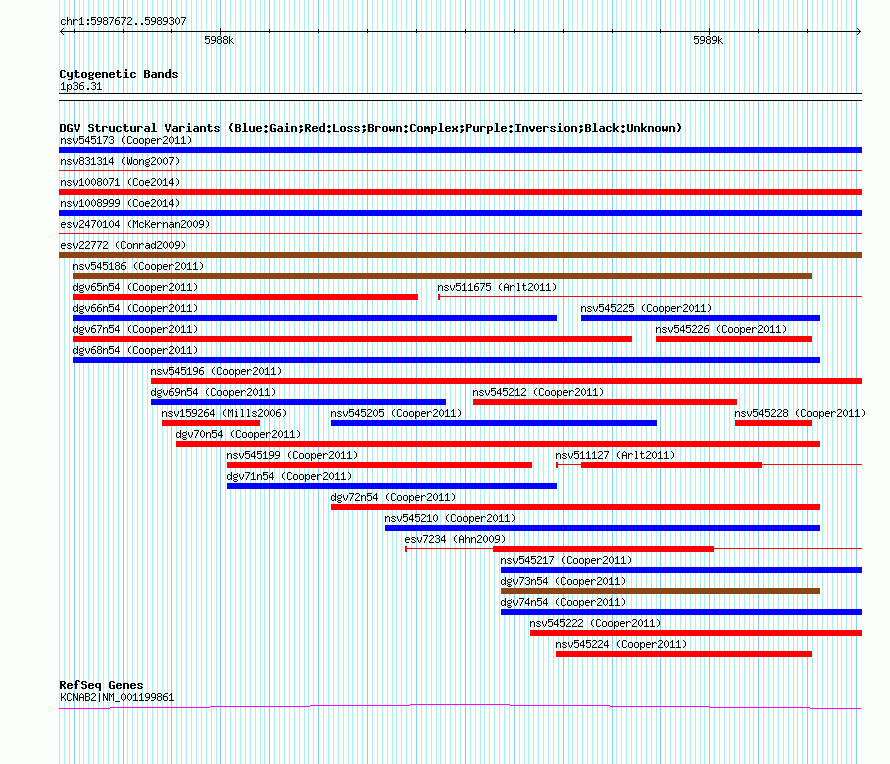This screenshot has width=890, height=764.
Task: Click the right arrow of the ruler
Action: point(859,31)
